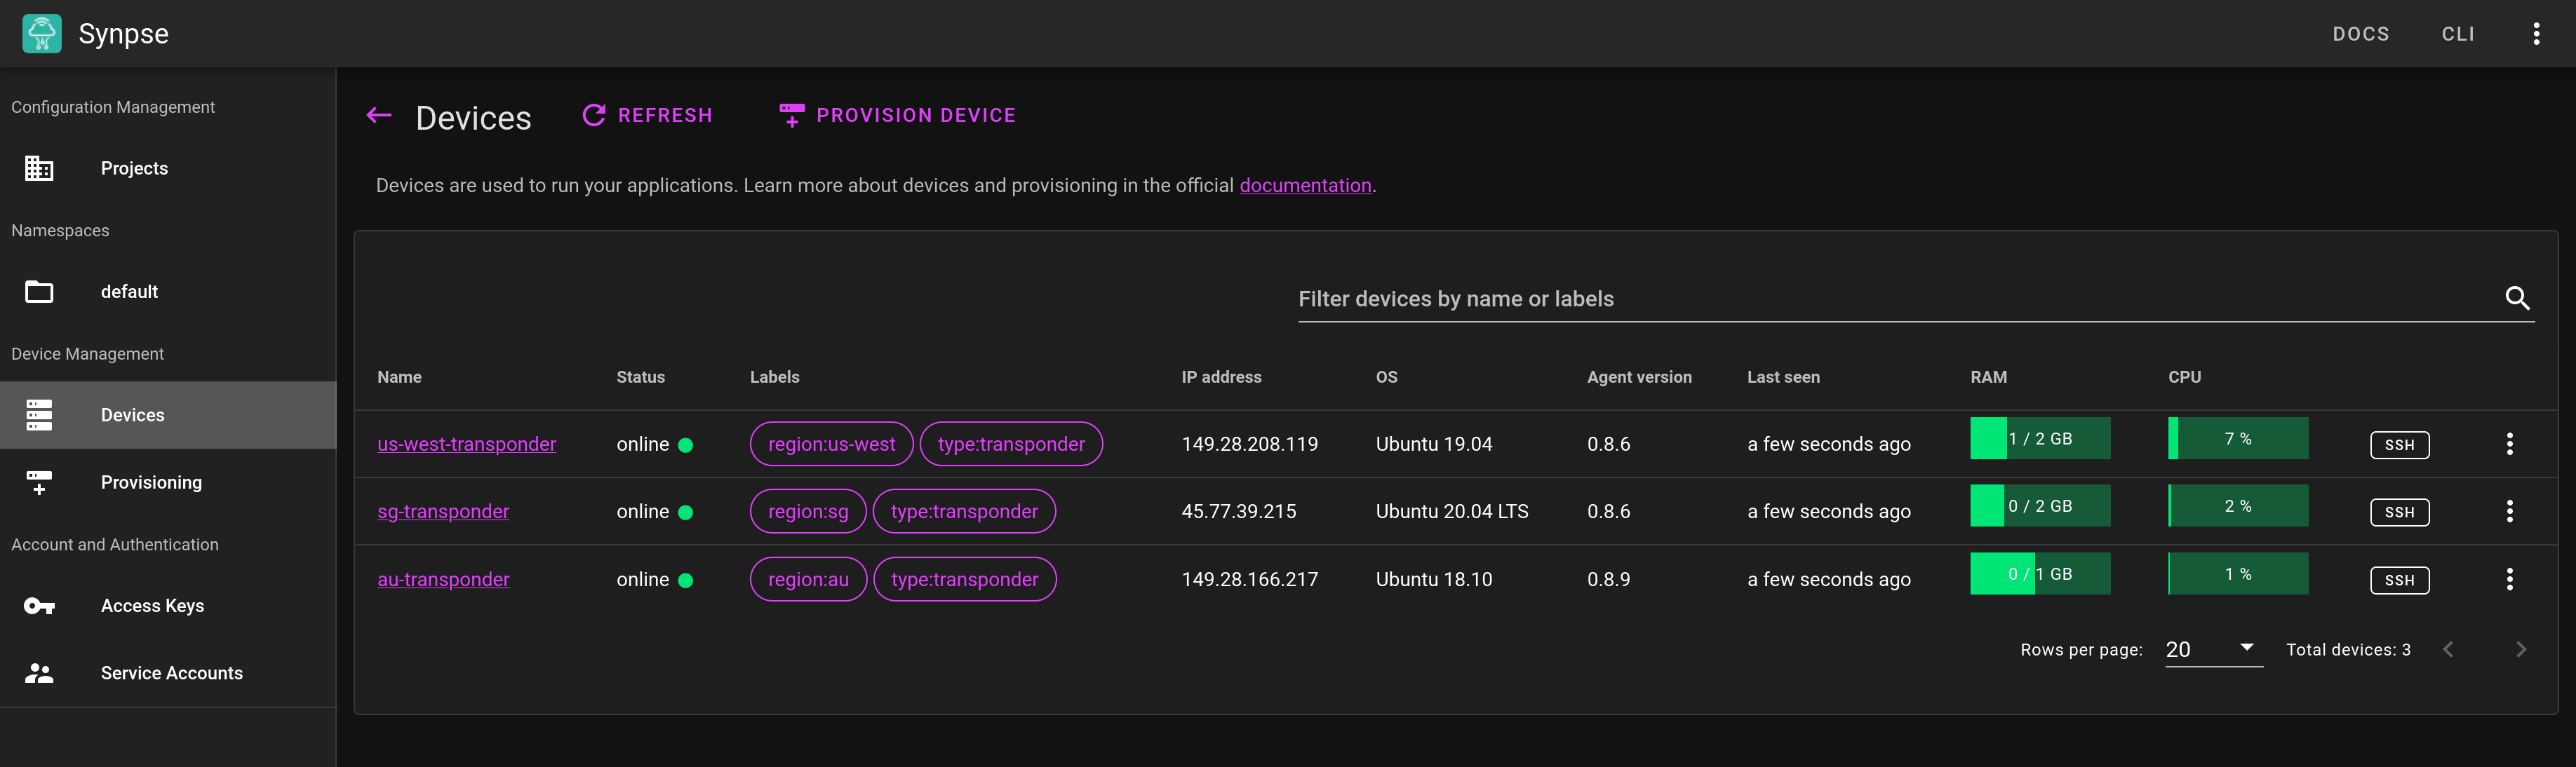Click the back arrow beside Devices

click(x=379, y=116)
